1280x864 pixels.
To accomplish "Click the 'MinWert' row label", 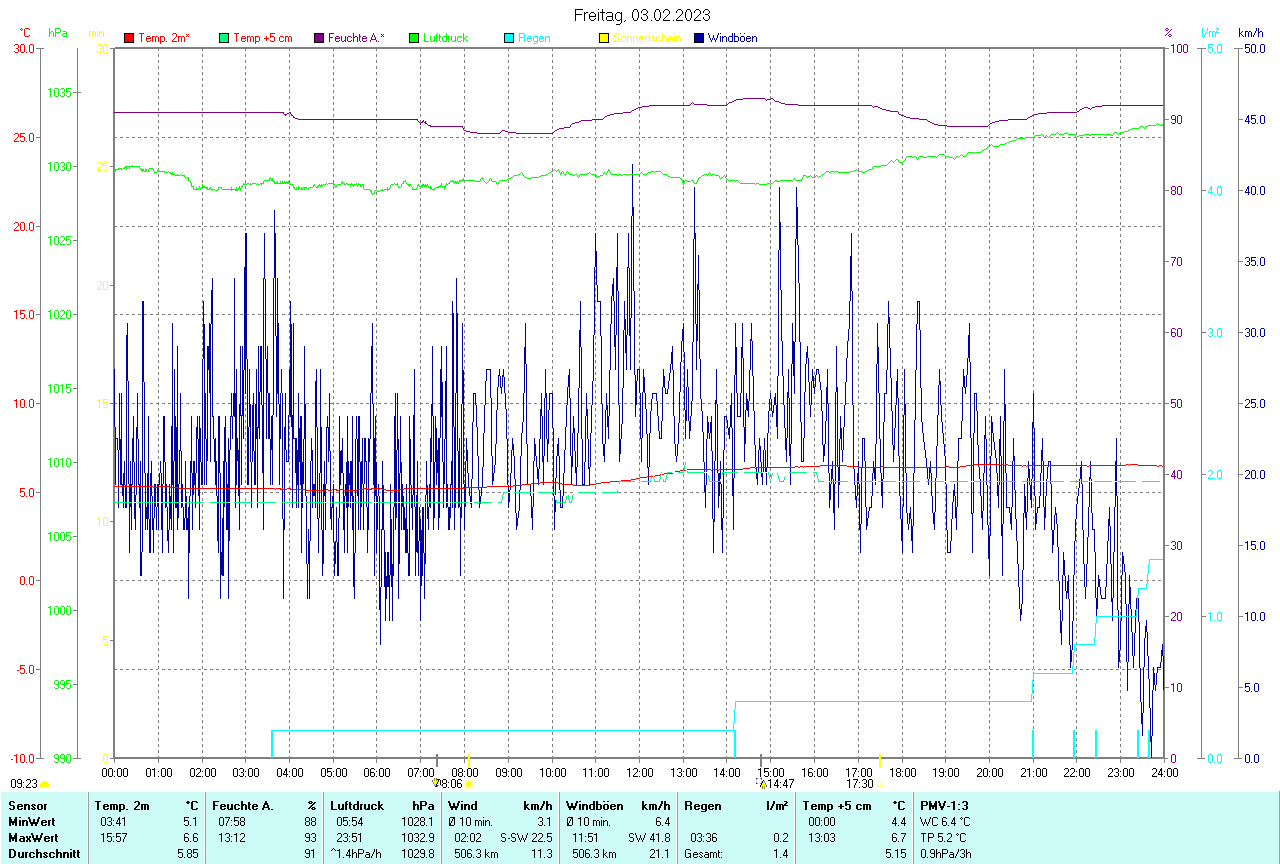I will pyautogui.click(x=32, y=821).
